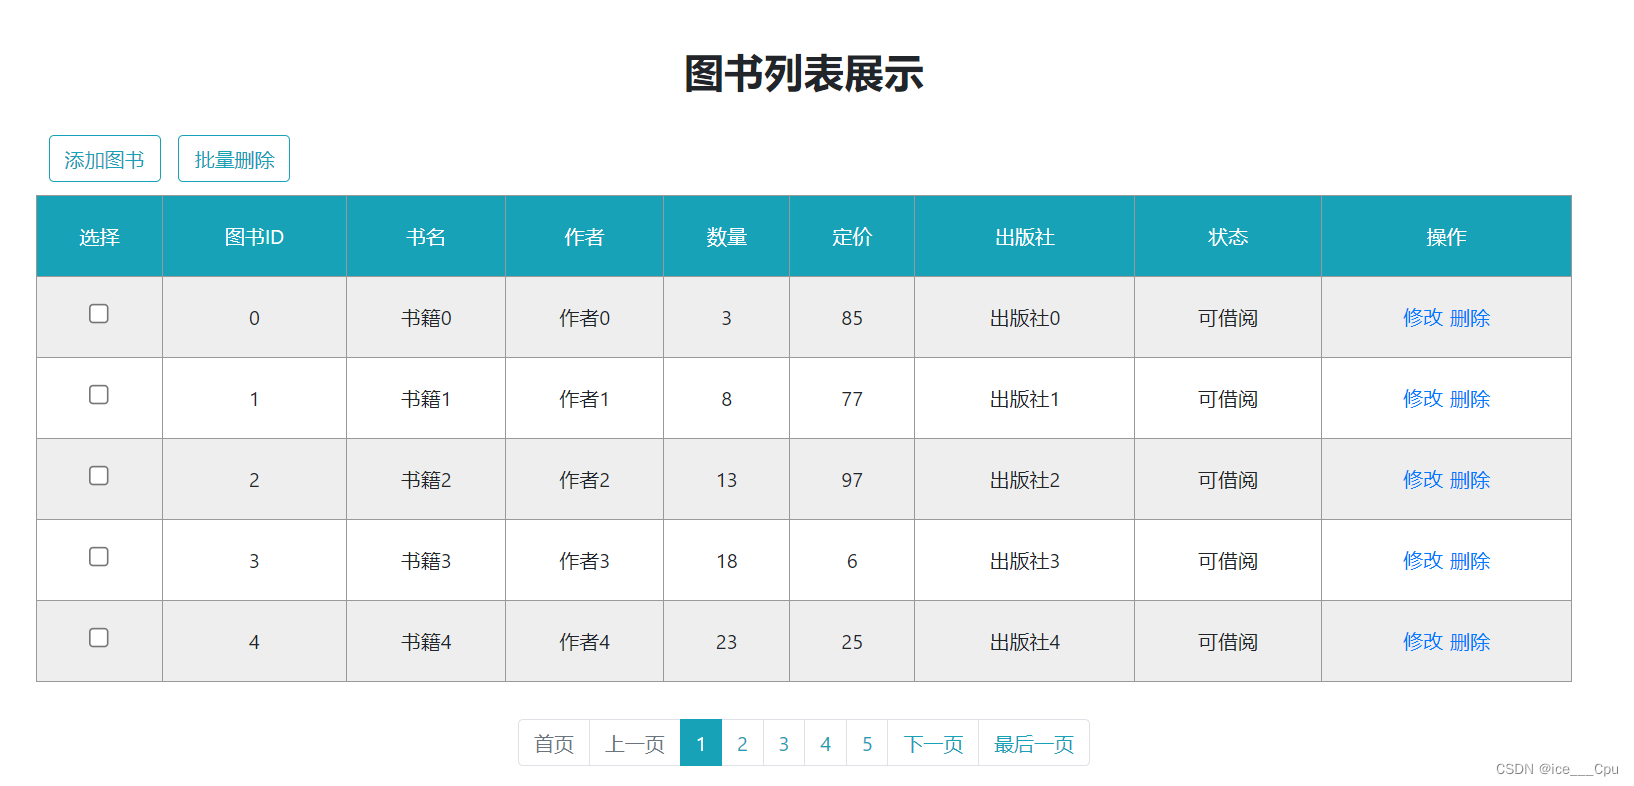
Task: Click the 作者4 cell
Action: coord(584,642)
